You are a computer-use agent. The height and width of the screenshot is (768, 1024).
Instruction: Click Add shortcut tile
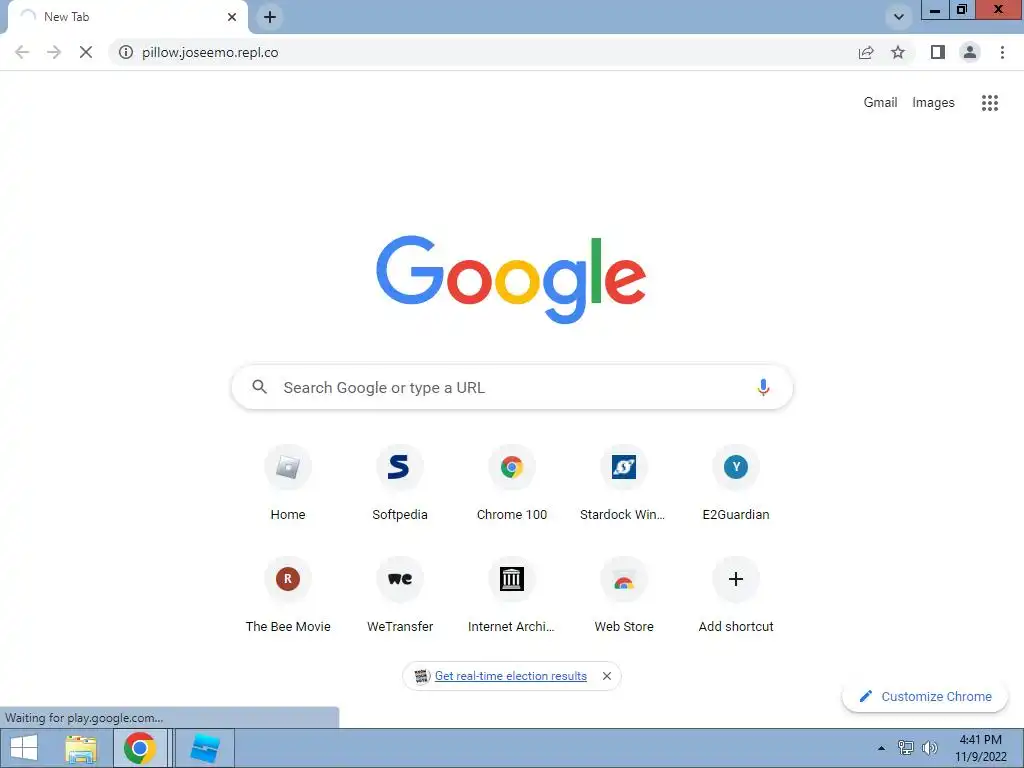coord(736,596)
